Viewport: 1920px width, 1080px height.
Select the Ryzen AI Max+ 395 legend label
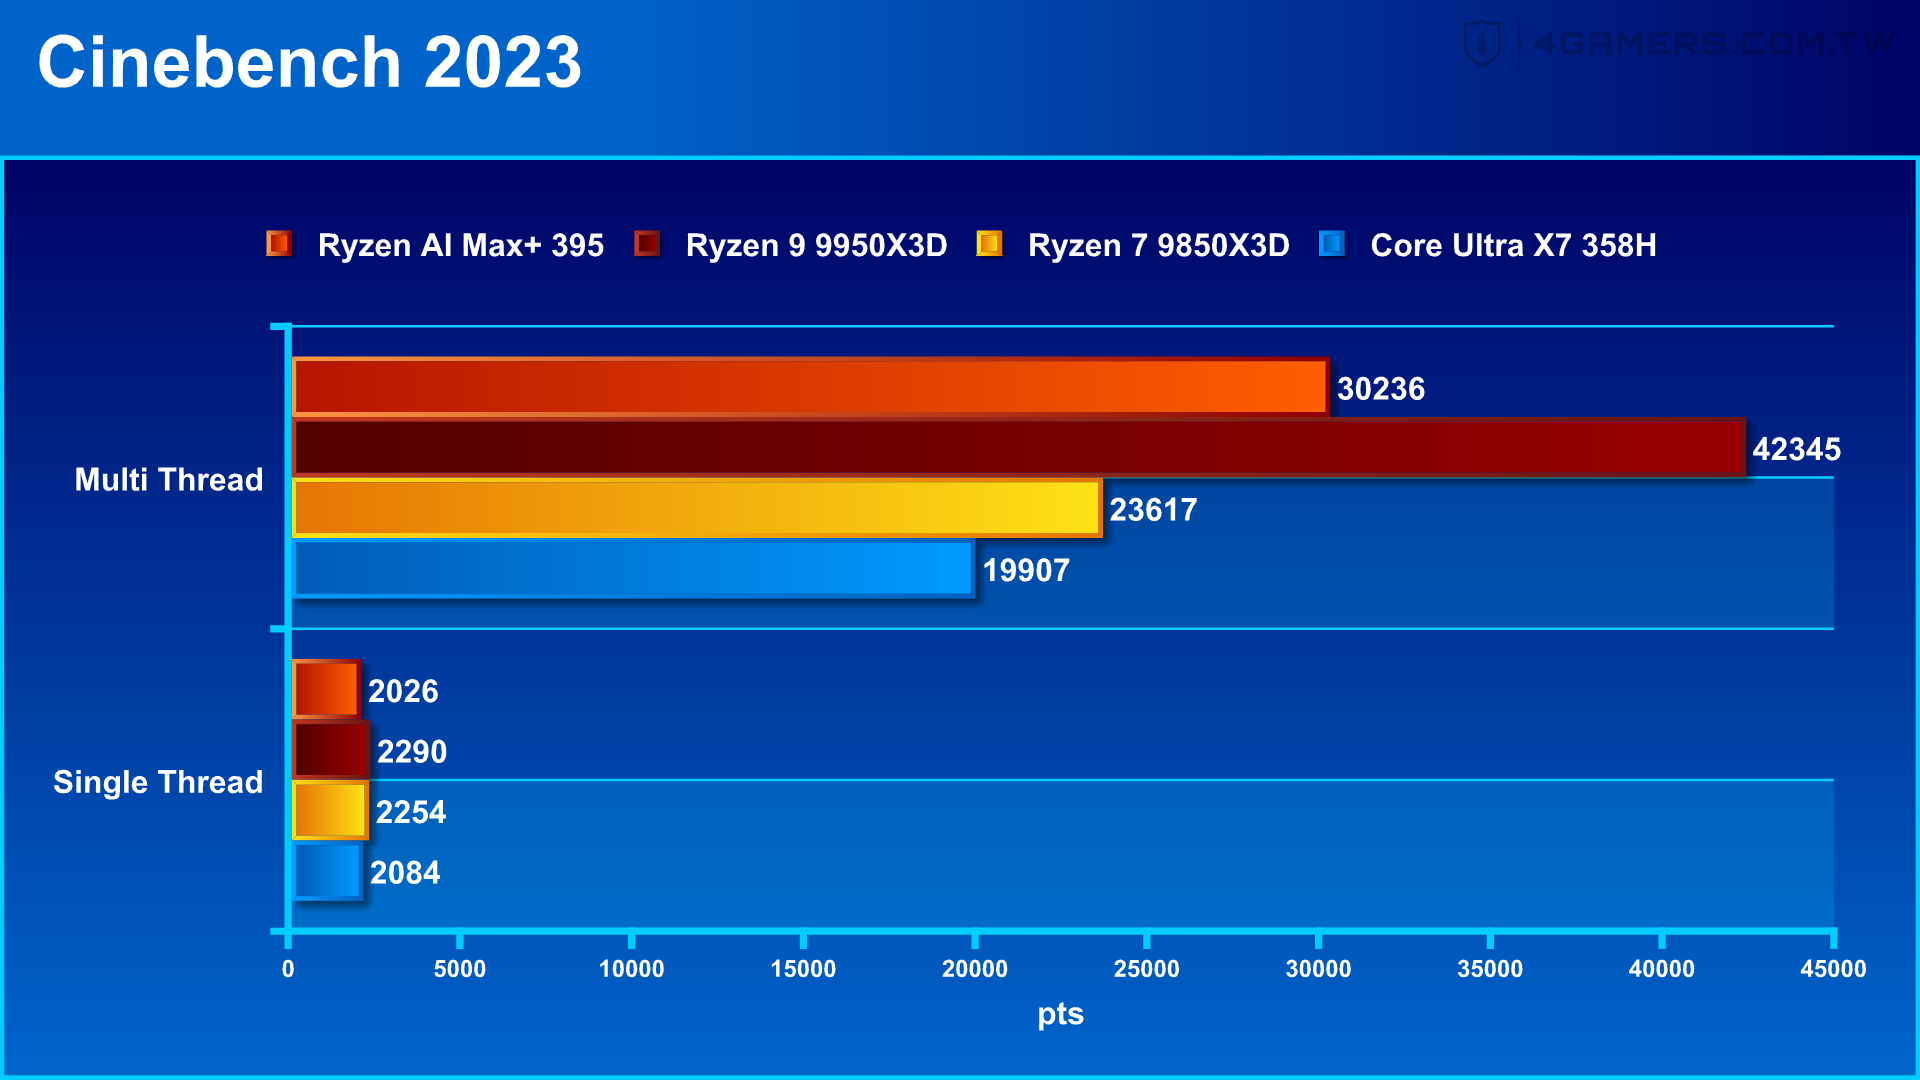coord(460,246)
